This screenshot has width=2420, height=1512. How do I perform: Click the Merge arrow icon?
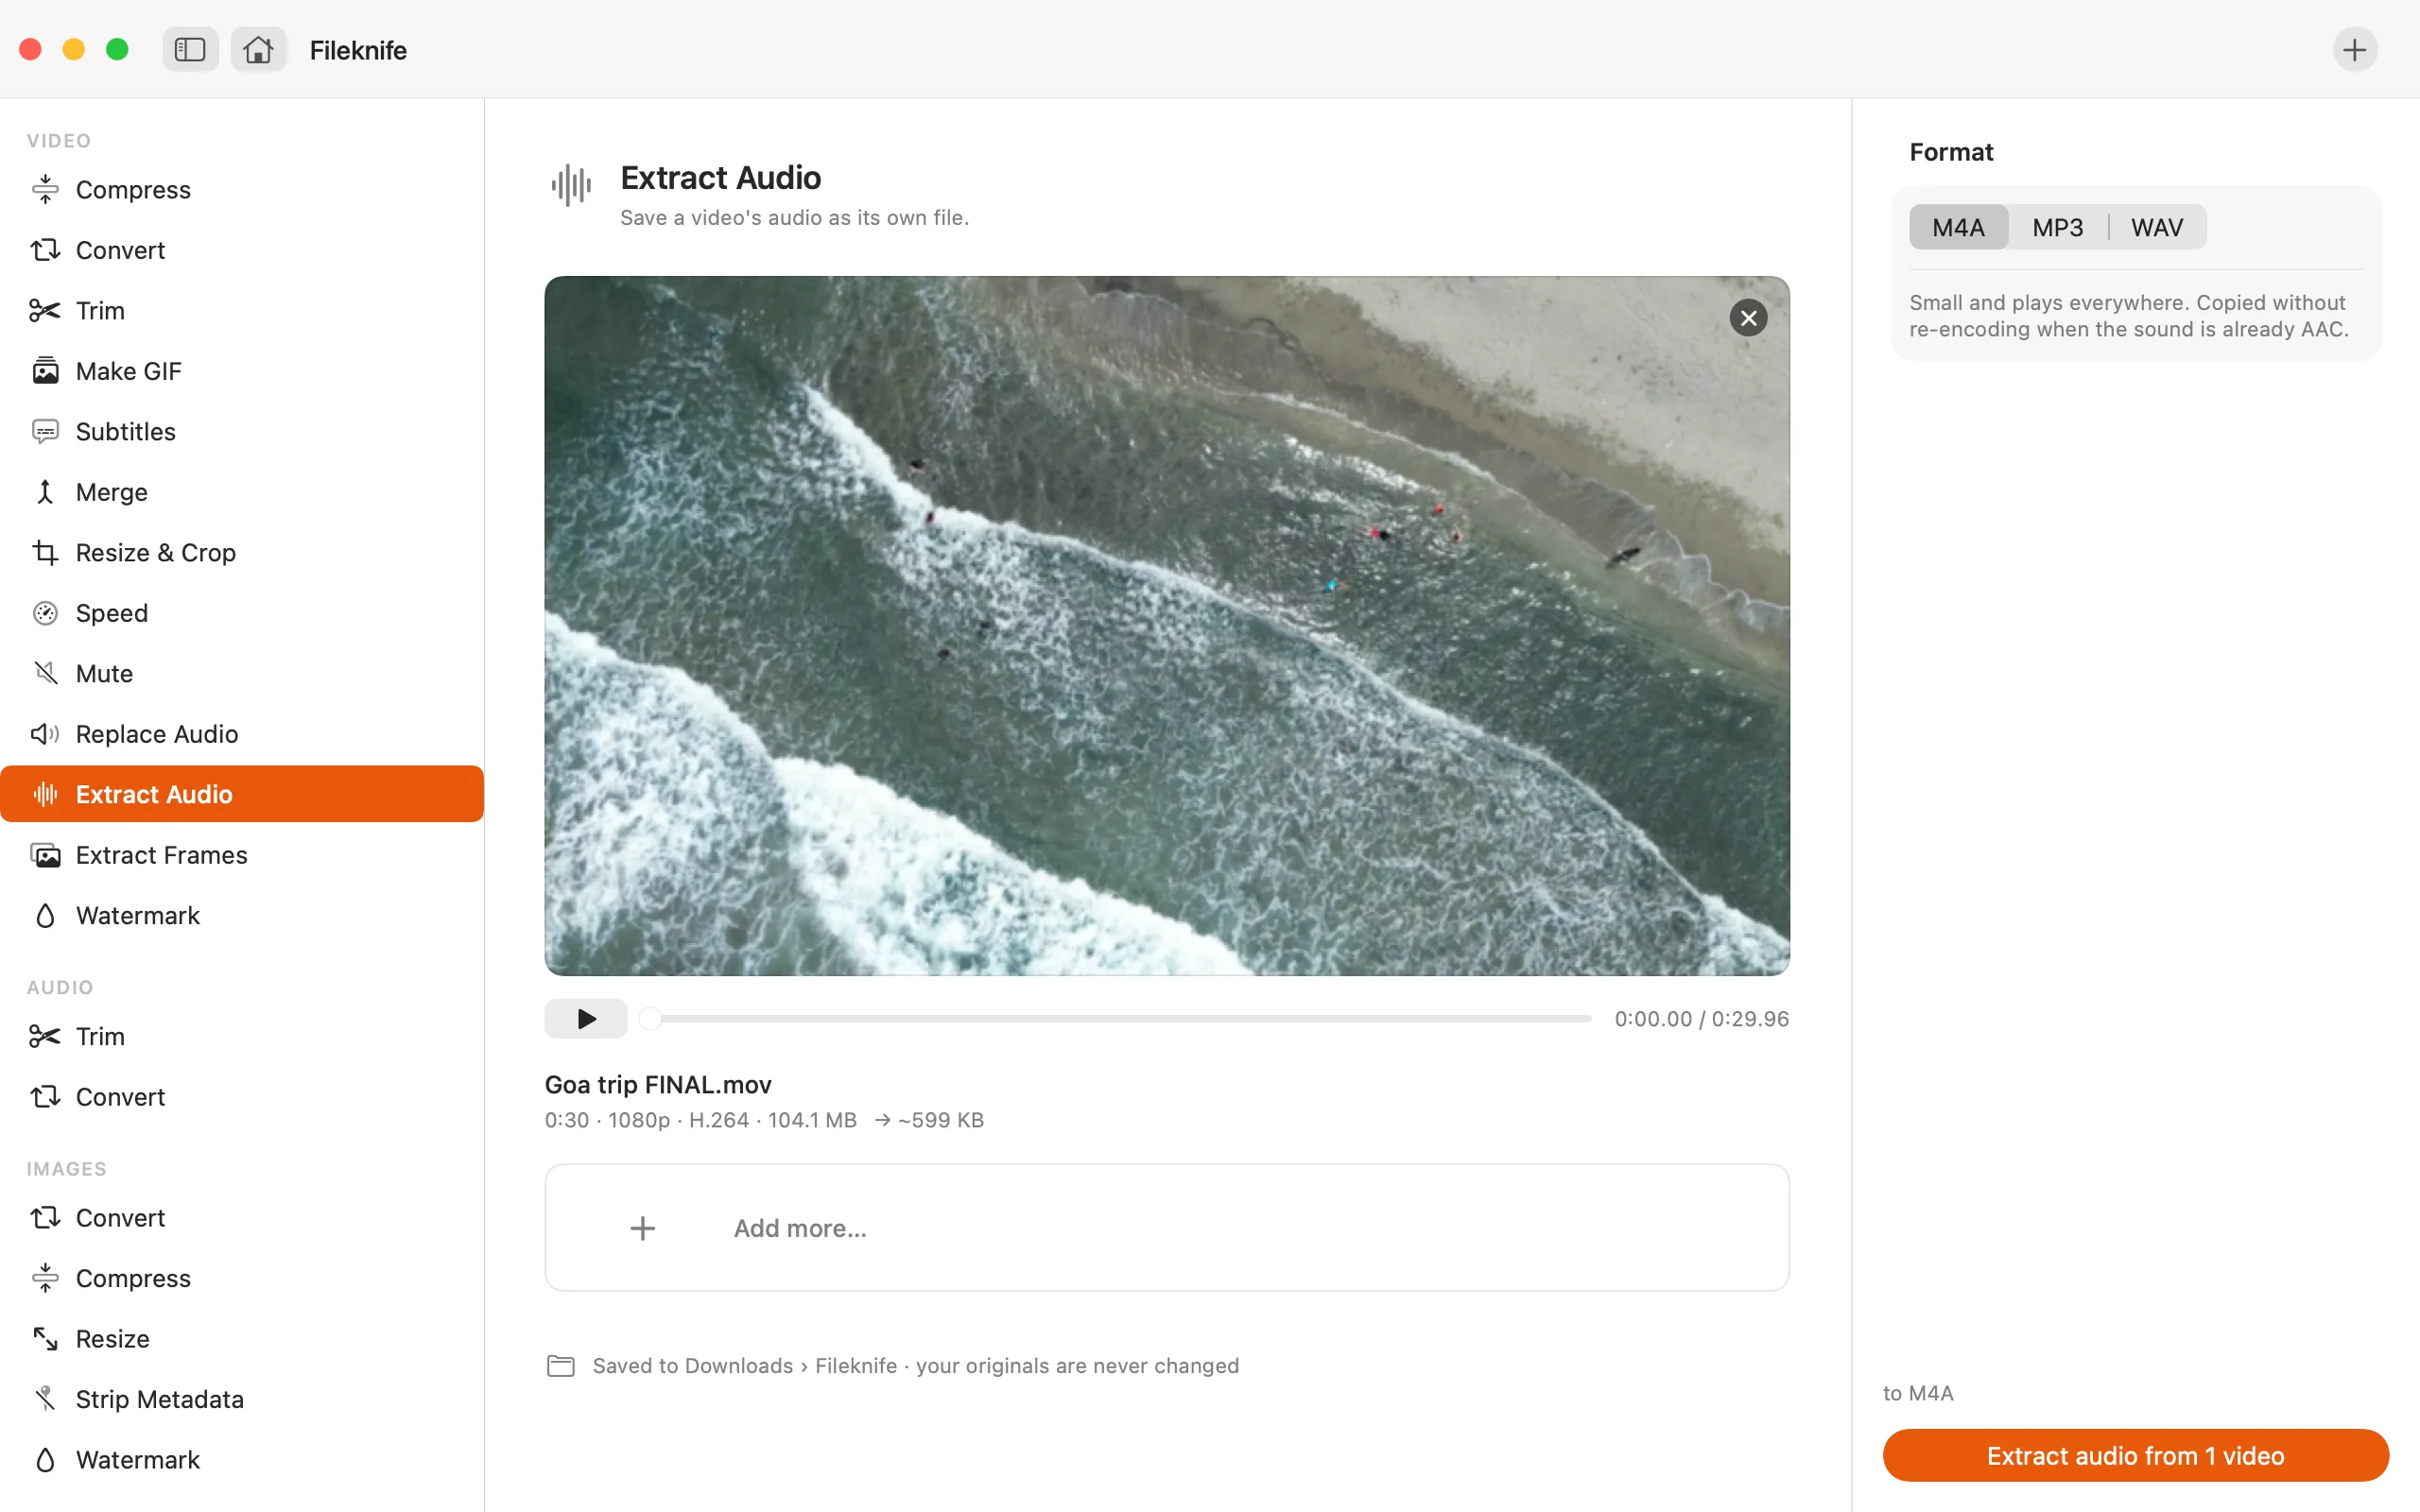tap(45, 492)
